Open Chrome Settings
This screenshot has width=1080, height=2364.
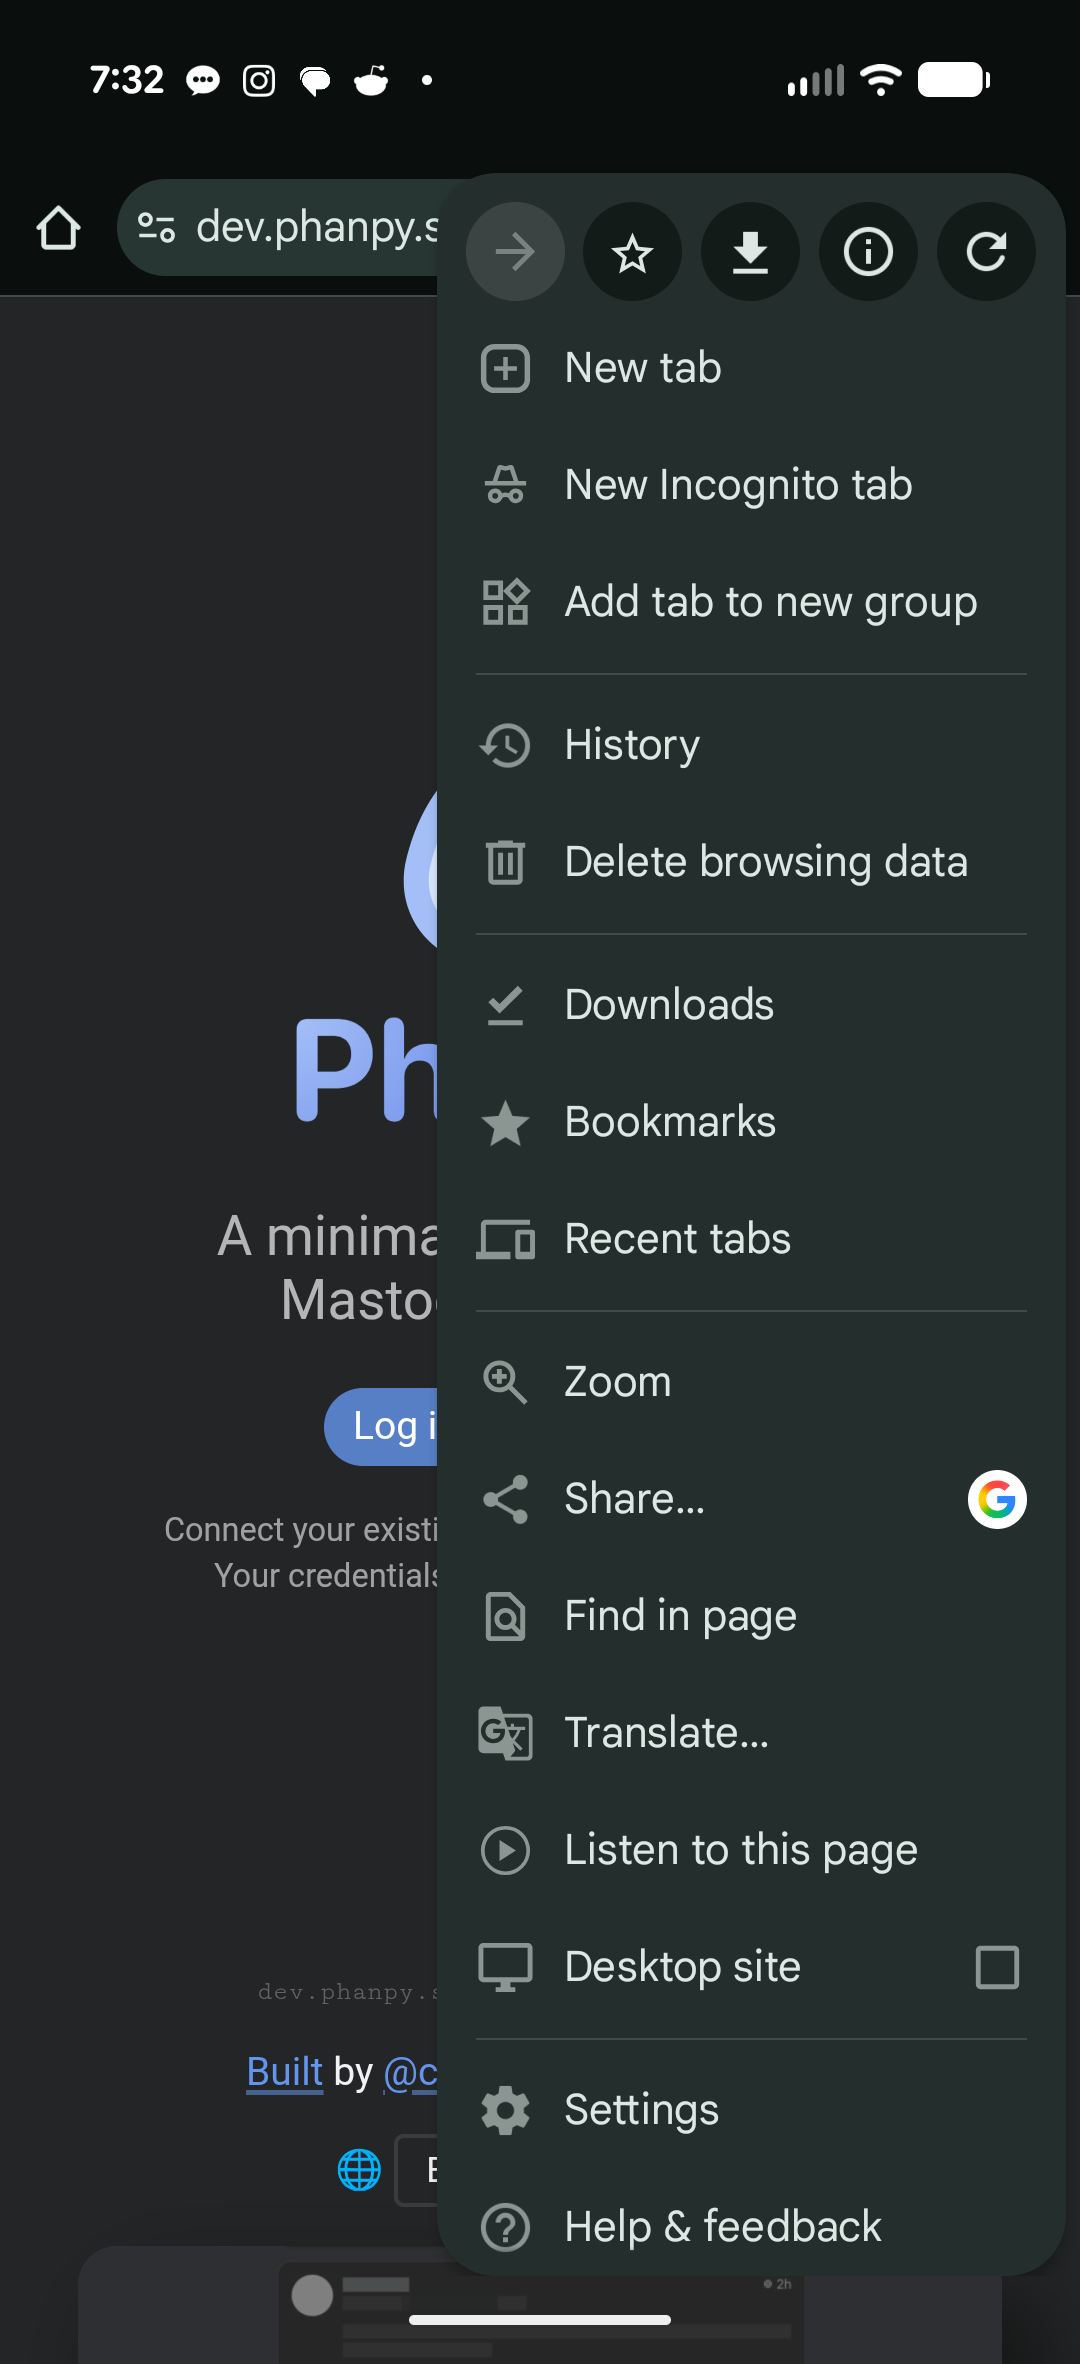pos(641,2110)
